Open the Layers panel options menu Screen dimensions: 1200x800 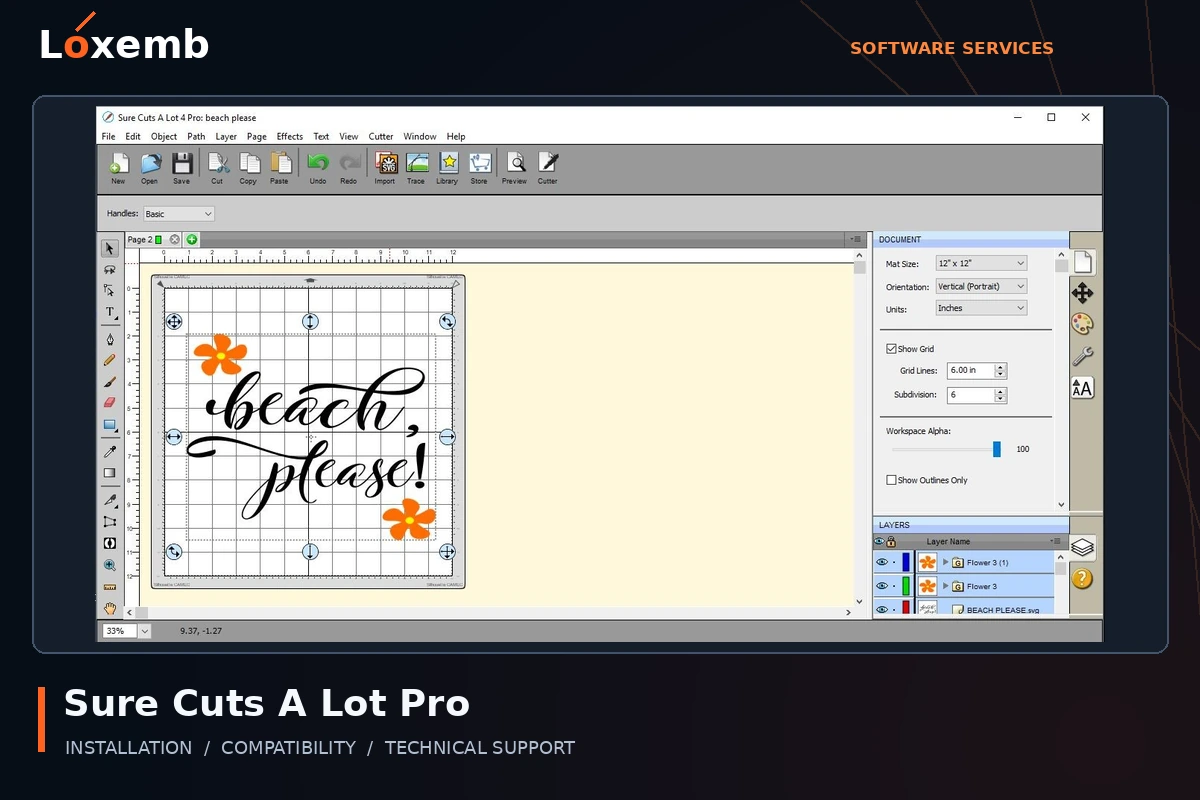click(x=1056, y=541)
